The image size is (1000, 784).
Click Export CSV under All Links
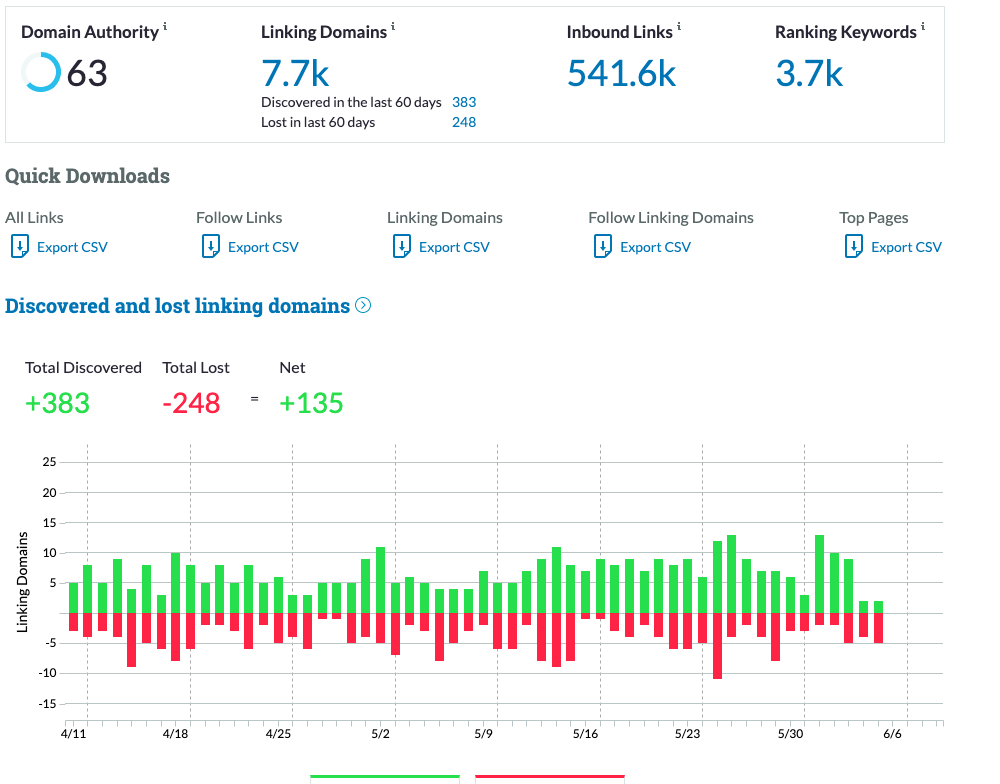[72, 247]
